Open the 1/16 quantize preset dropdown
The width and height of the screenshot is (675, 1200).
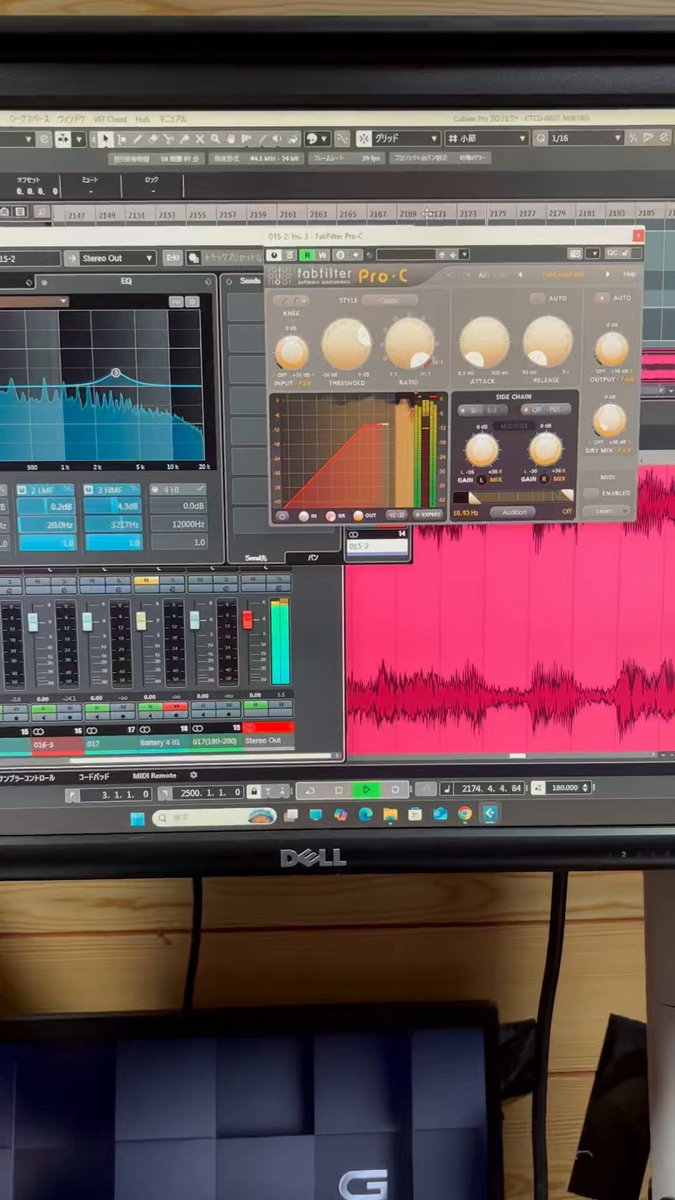[584, 138]
